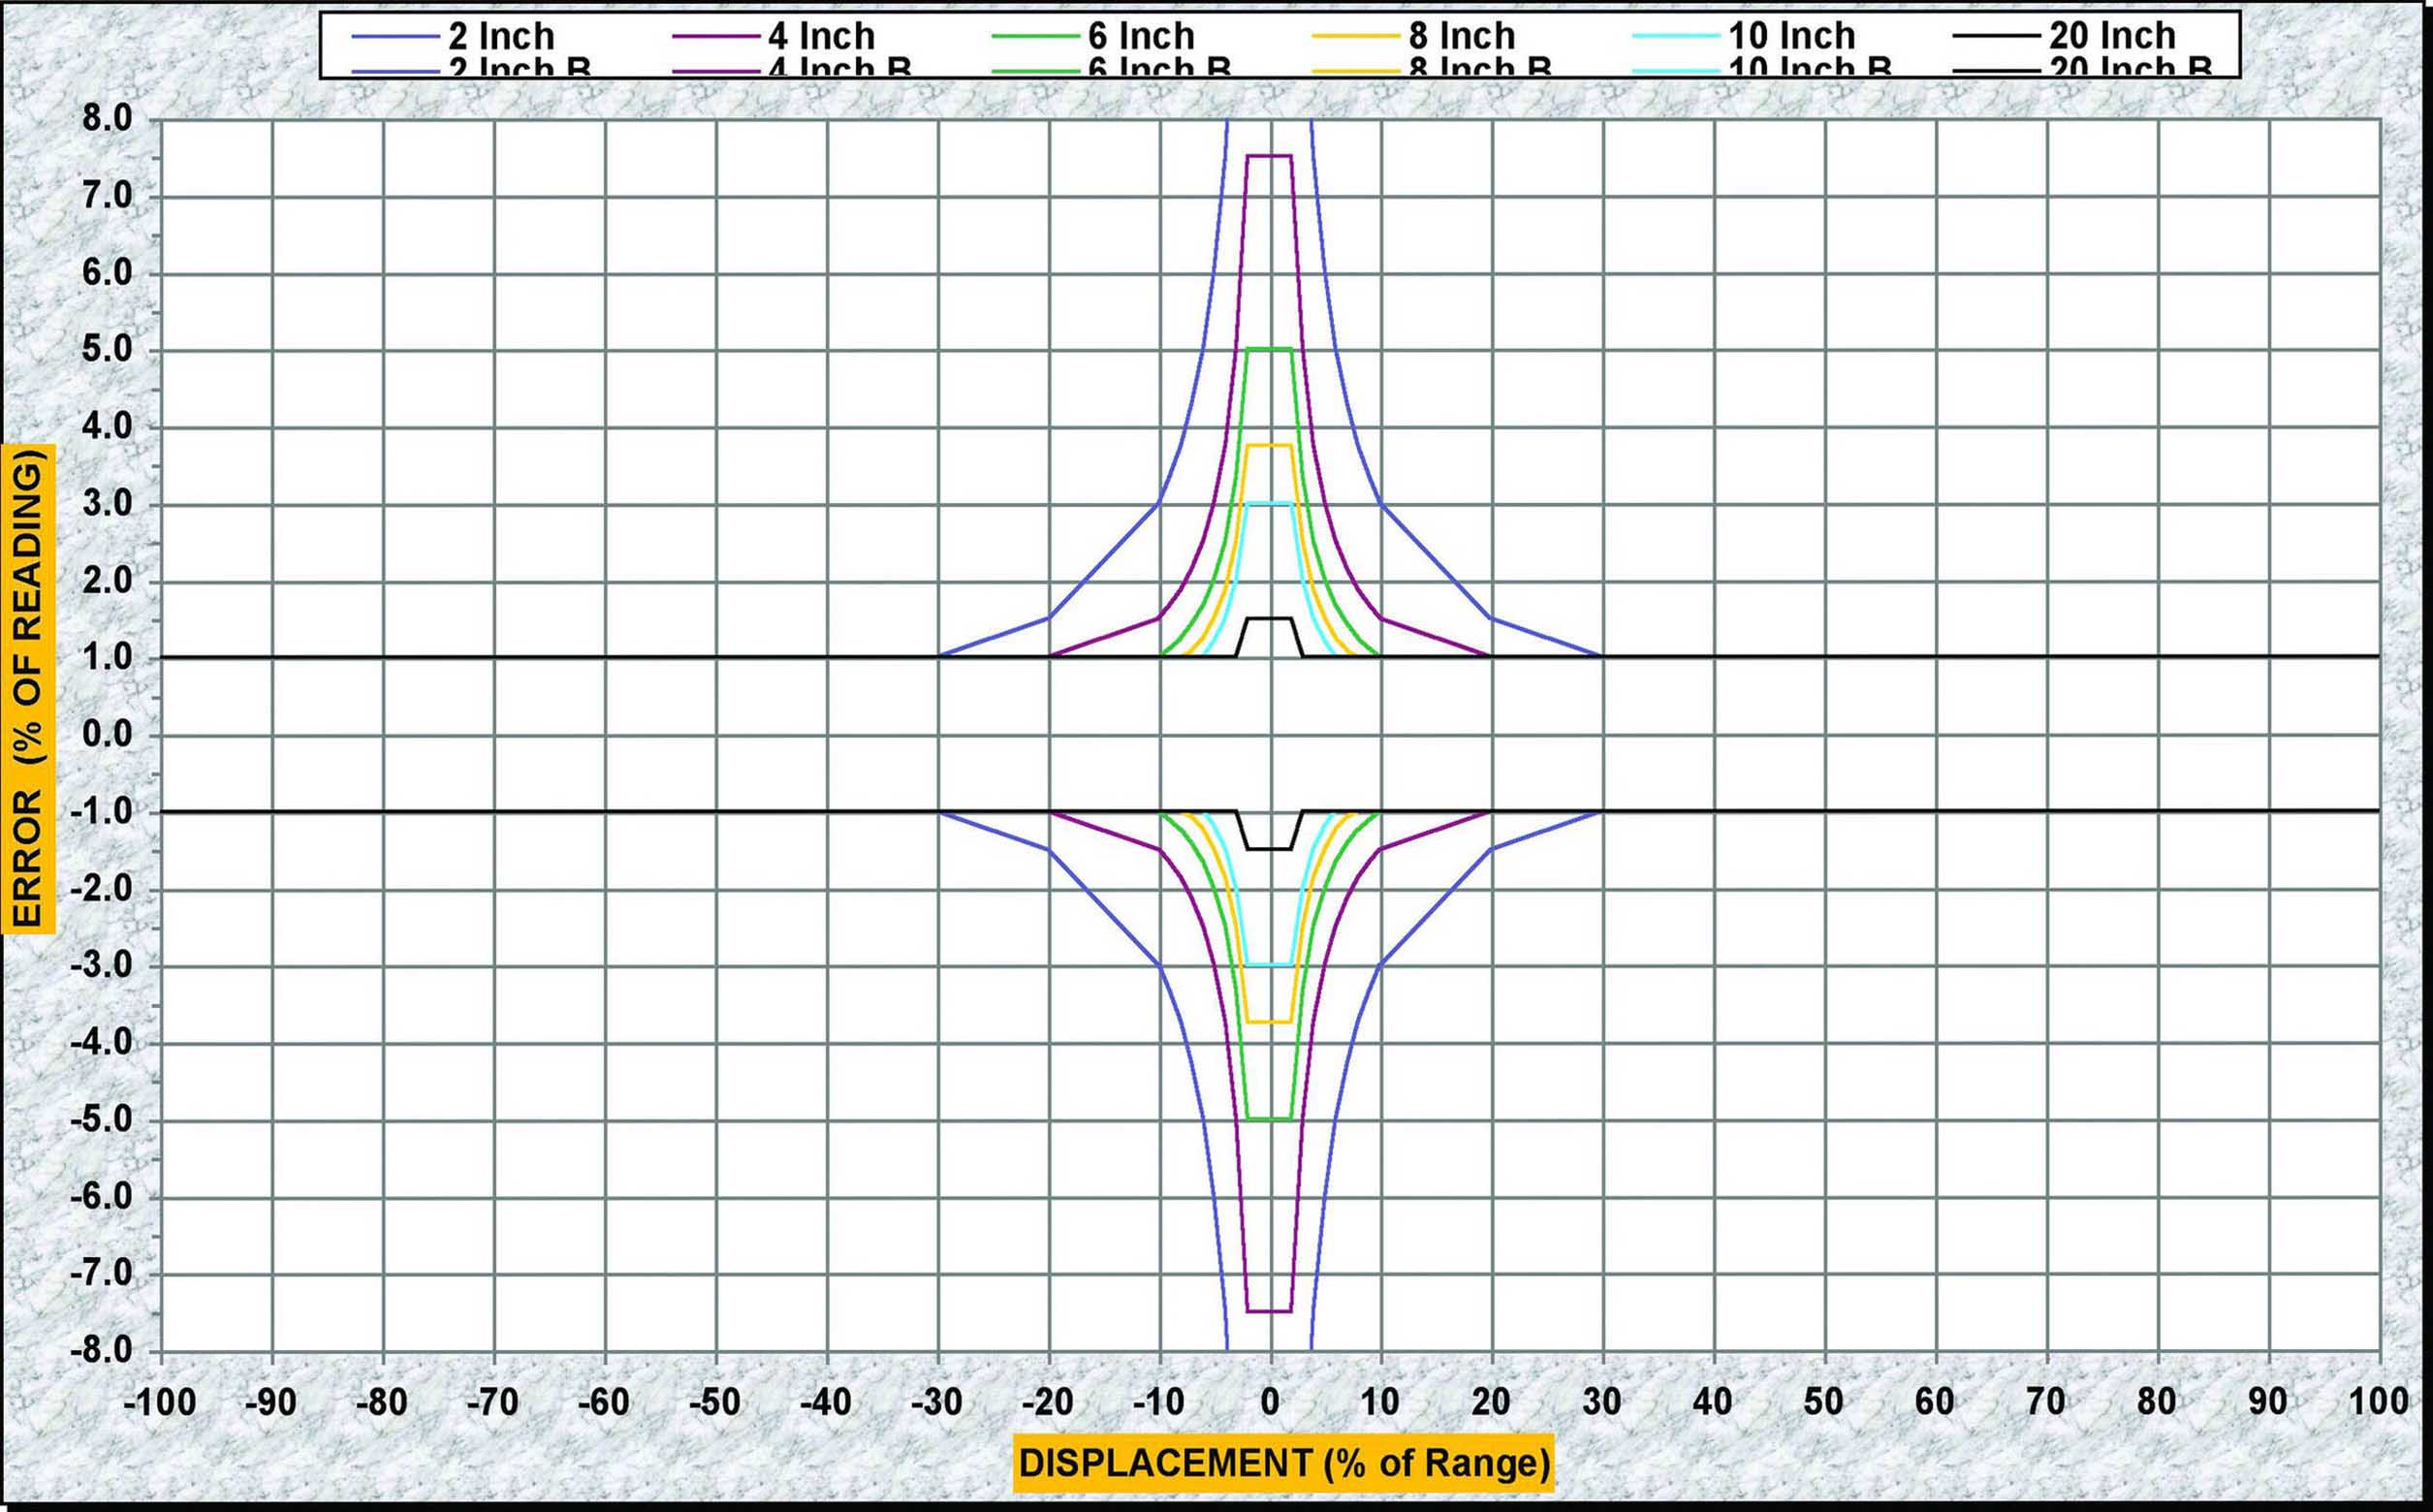Select the blue 2 Inch legend line sample
2433x1512 pixels.
pyautogui.click(x=395, y=37)
